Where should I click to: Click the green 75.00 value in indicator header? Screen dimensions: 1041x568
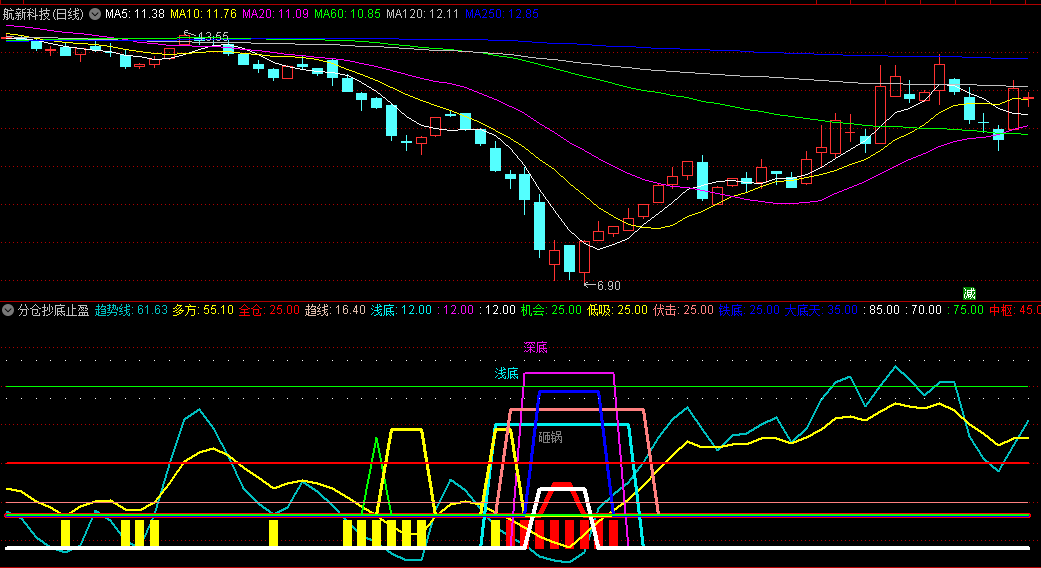(964, 310)
